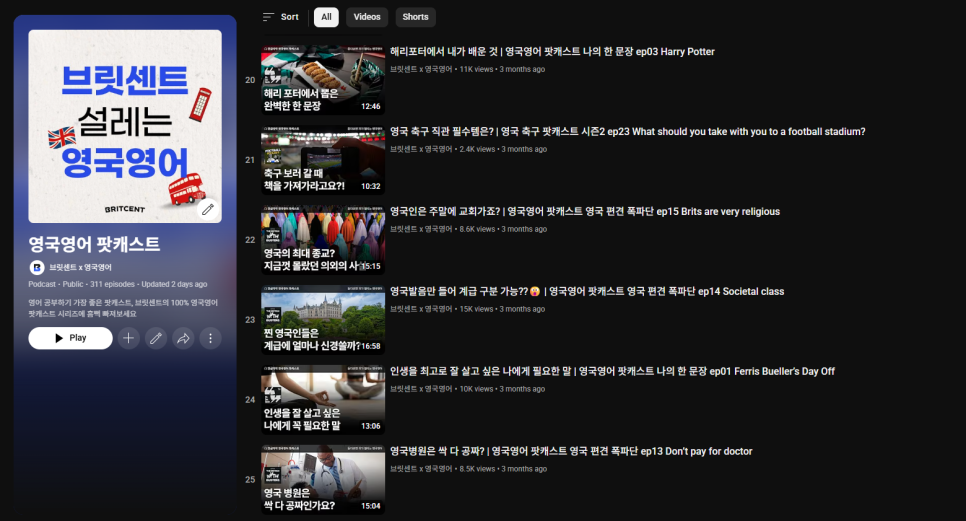This screenshot has height=521, width=966.
Task: Click channel name under Harry Potter video
Action: click(x=421, y=70)
